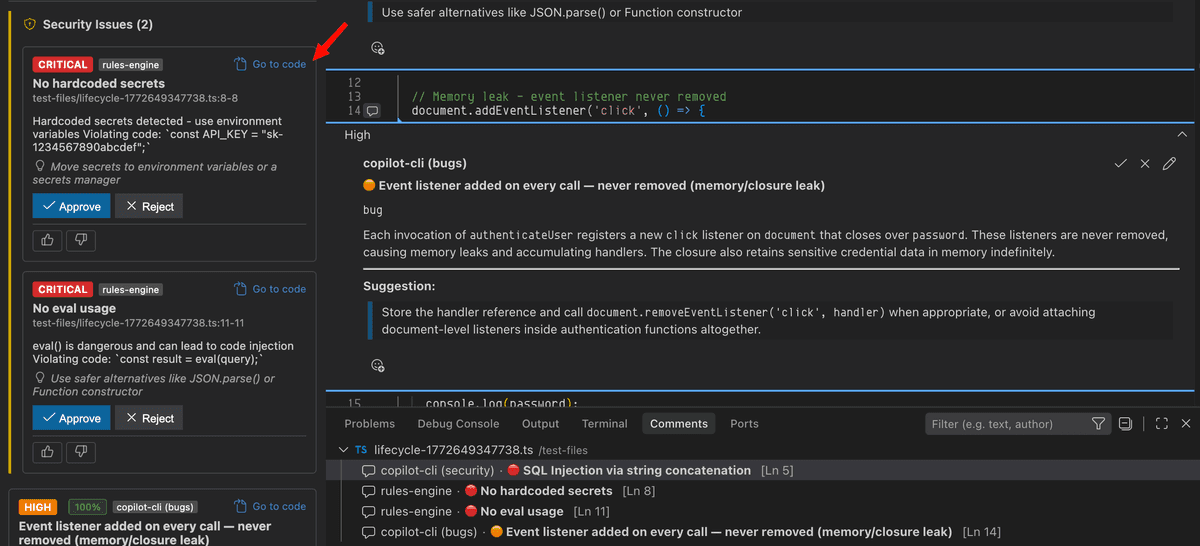
Task: Add reaction to the eval comment above line 12
Action: (x=378, y=48)
